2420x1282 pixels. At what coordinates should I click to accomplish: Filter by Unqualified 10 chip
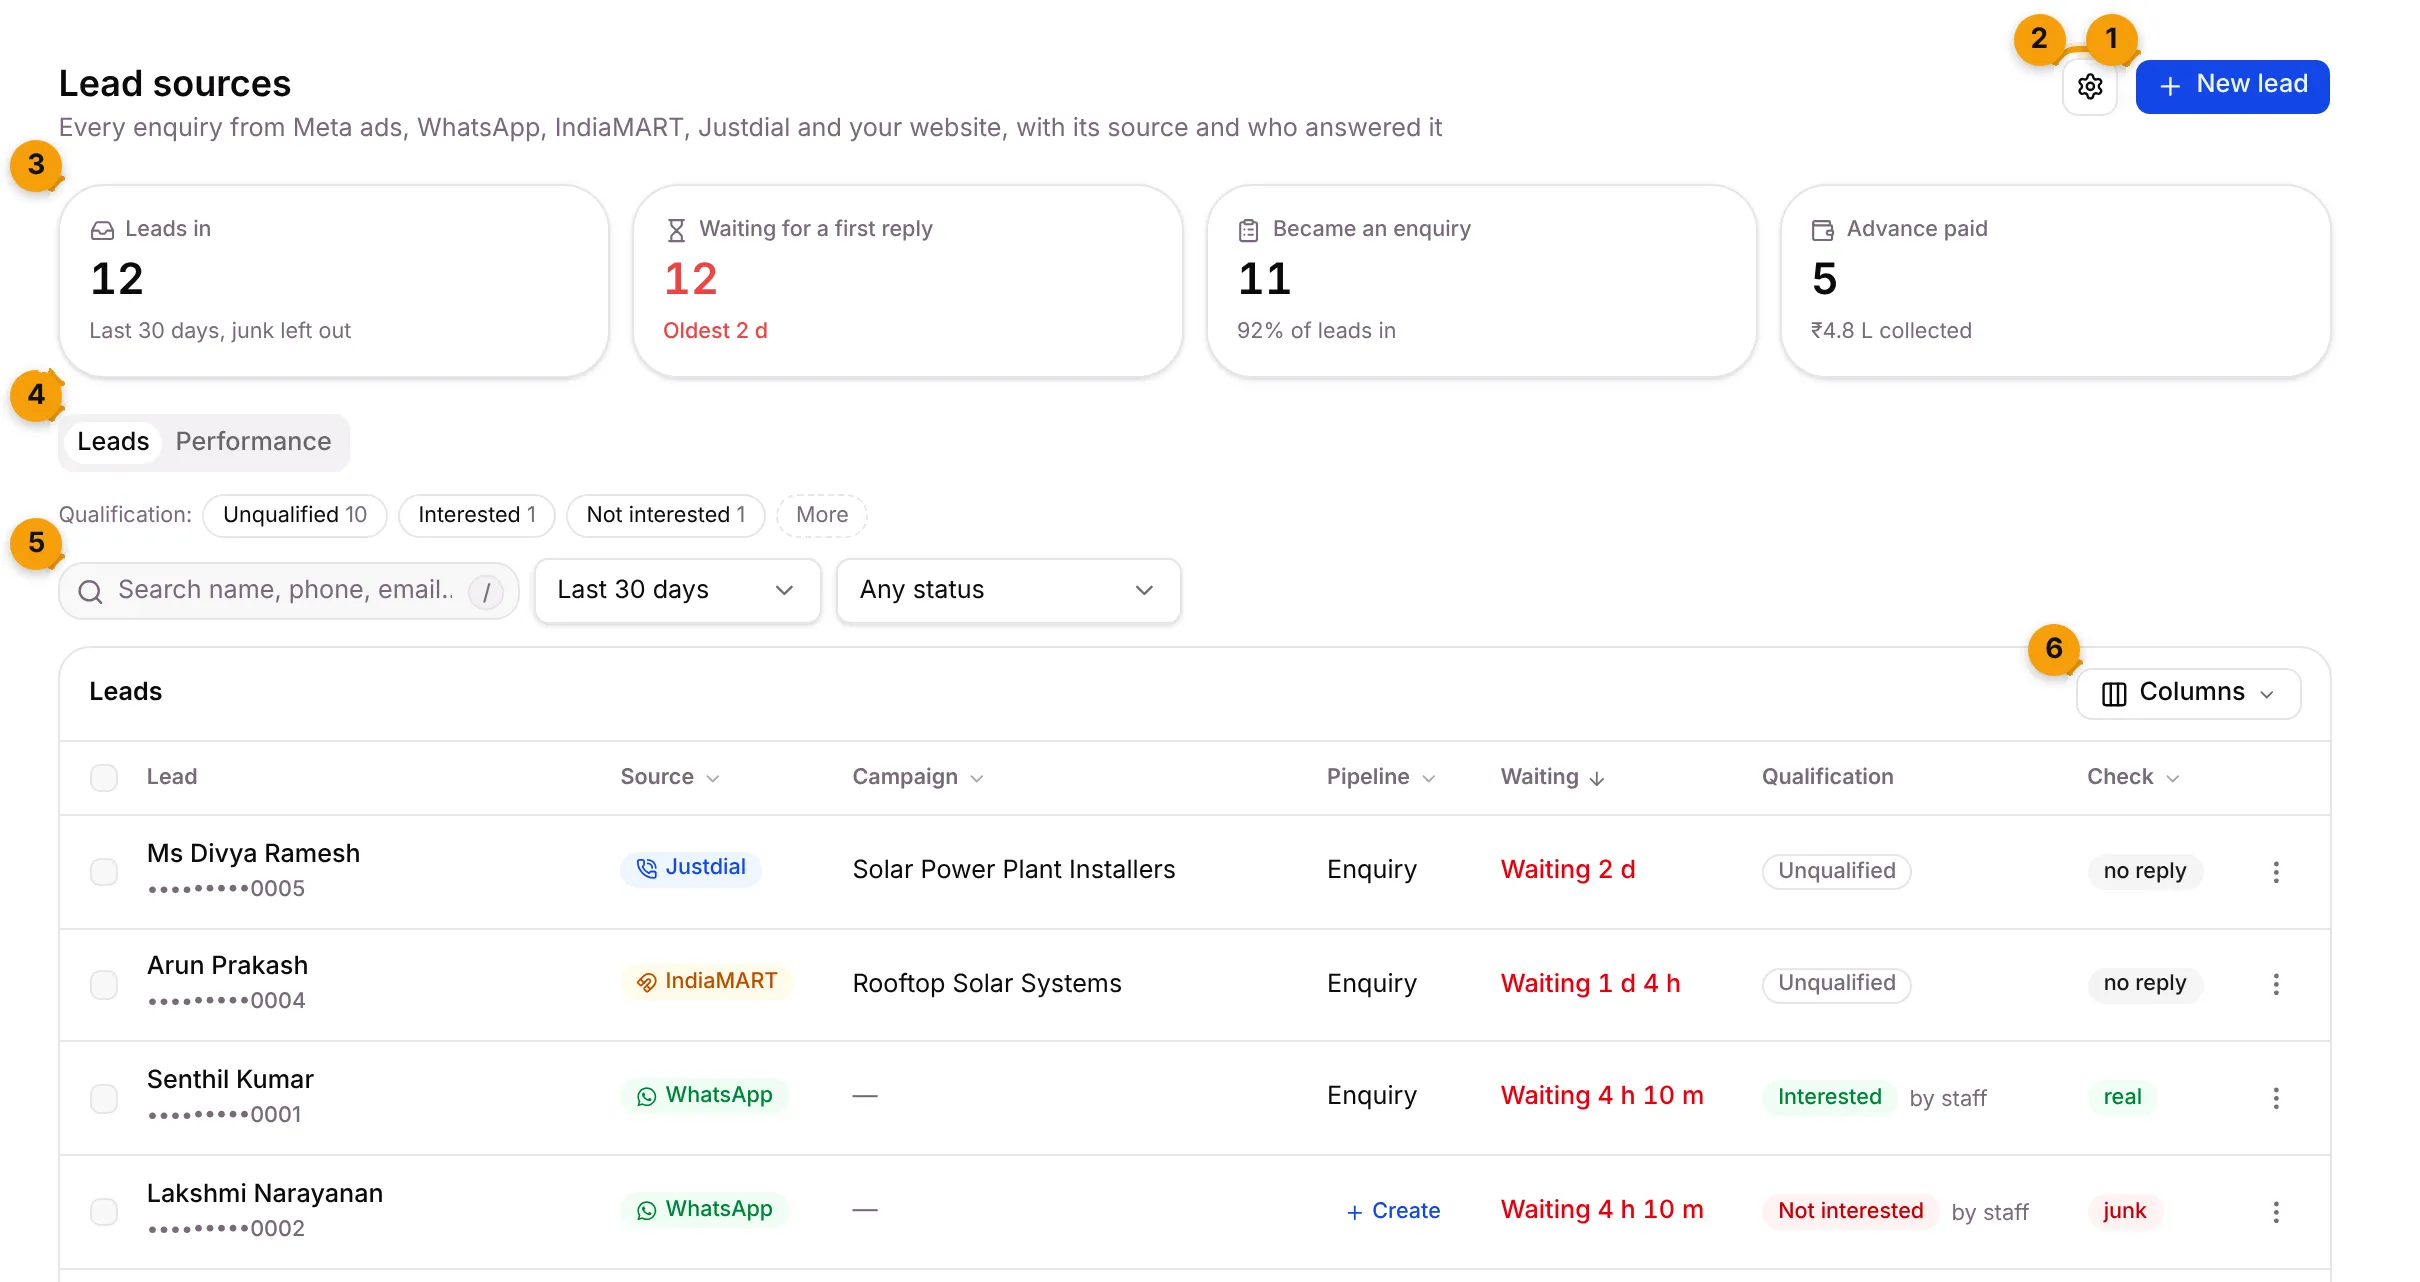[295, 515]
